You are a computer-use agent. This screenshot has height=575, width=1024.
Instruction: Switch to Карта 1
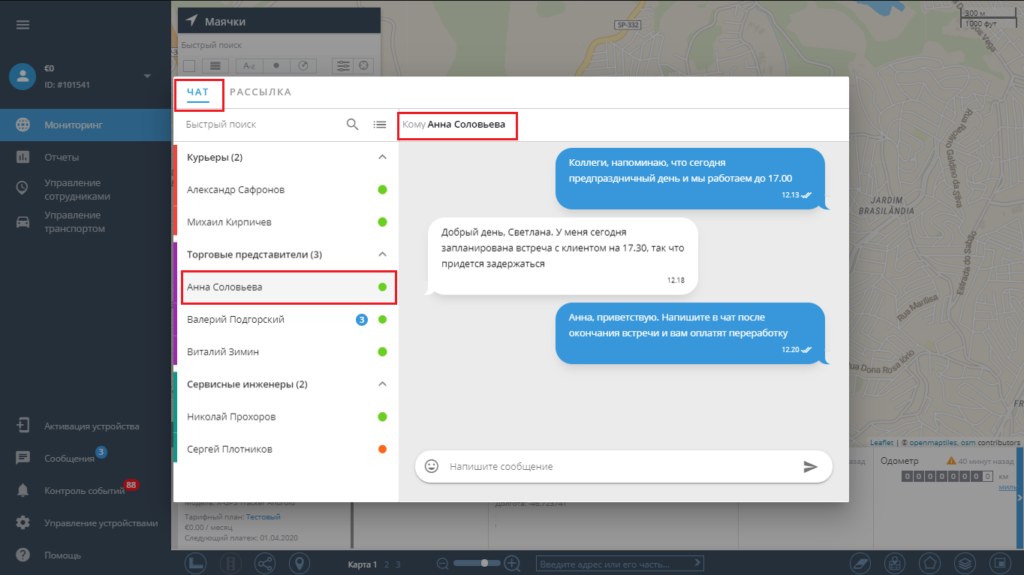point(362,564)
